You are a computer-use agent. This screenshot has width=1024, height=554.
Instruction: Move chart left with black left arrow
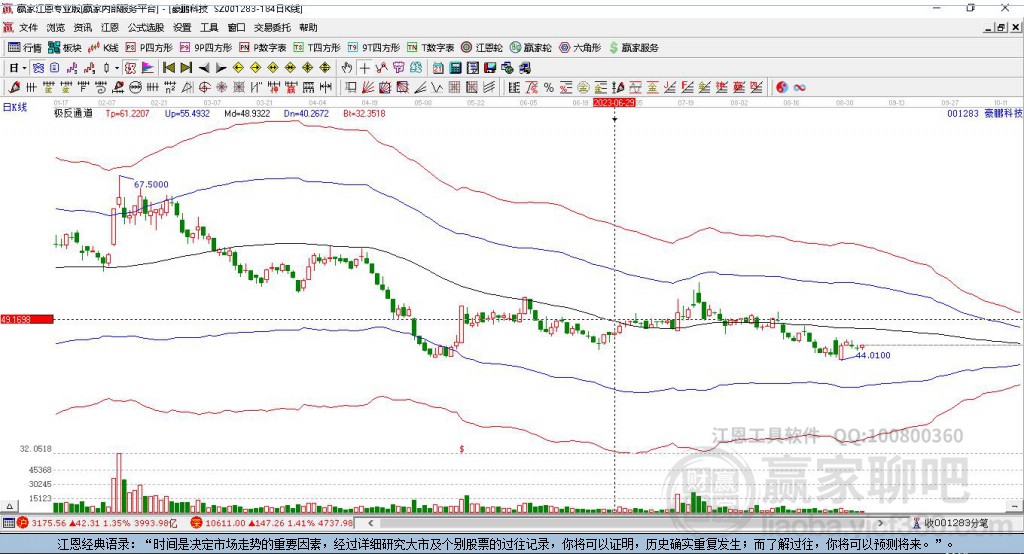(204, 68)
